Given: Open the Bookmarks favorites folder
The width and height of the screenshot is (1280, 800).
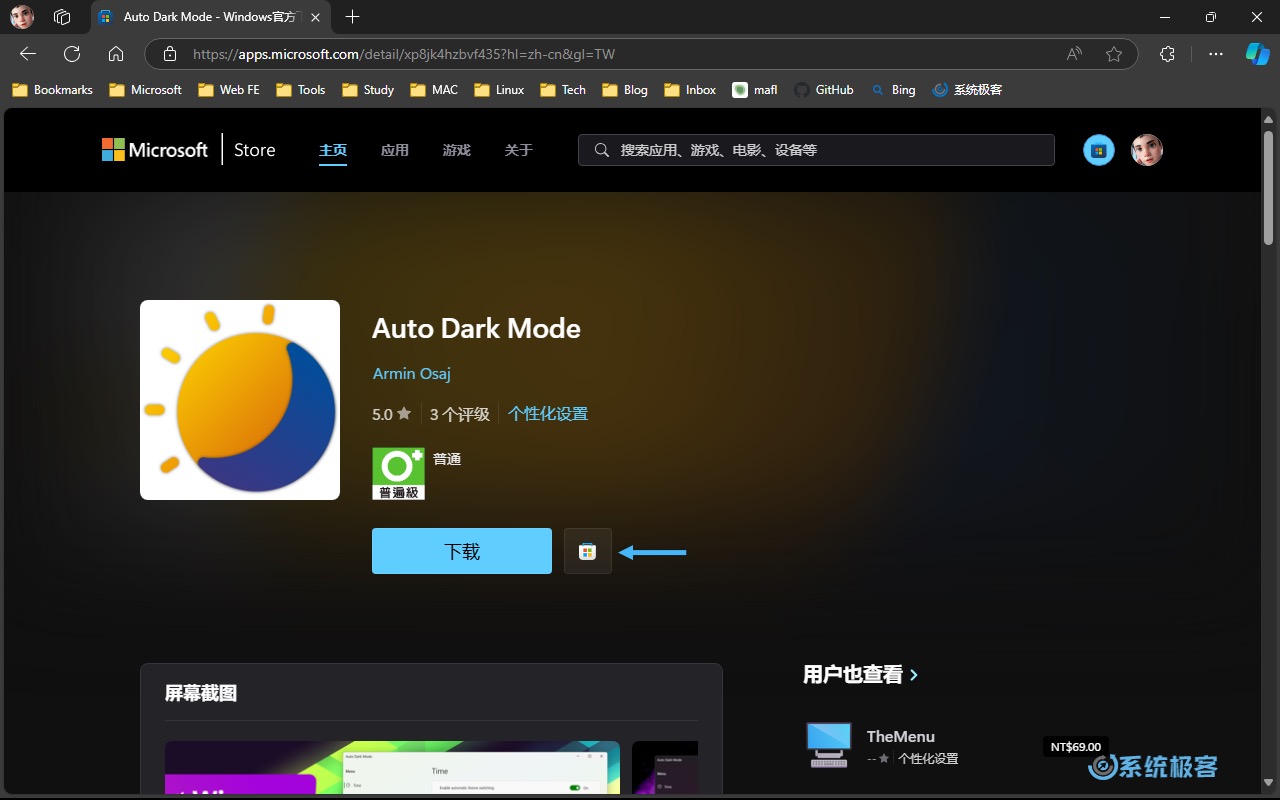Looking at the screenshot, I should 52,90.
